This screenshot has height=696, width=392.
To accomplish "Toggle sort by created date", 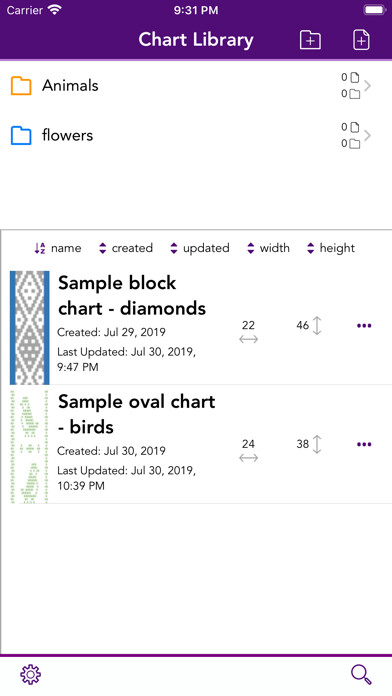I will click(x=126, y=248).
